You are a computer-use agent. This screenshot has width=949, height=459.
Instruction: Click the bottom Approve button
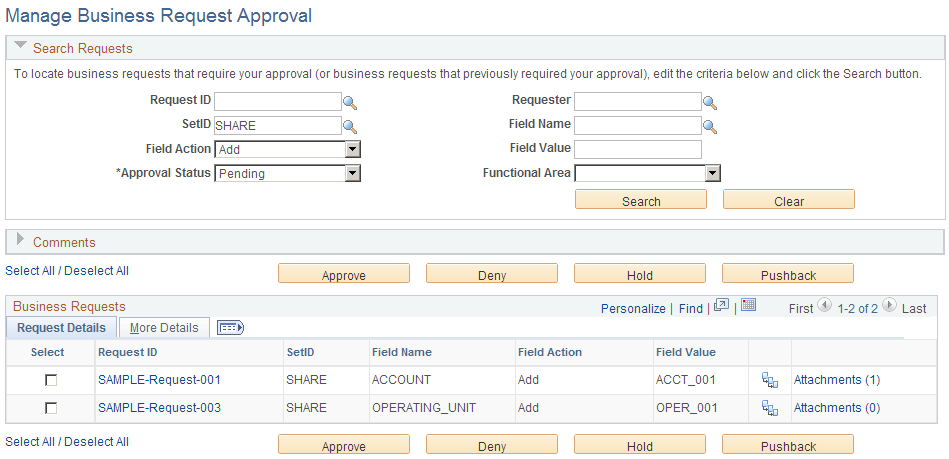point(344,445)
